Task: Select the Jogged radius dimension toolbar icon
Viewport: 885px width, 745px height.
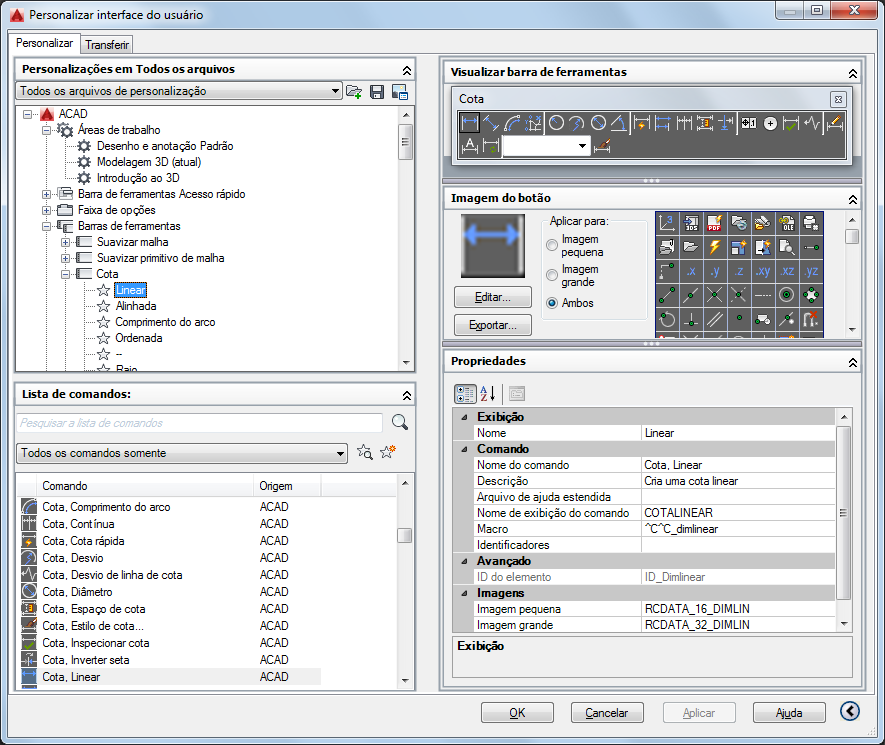Action: [x=577, y=123]
